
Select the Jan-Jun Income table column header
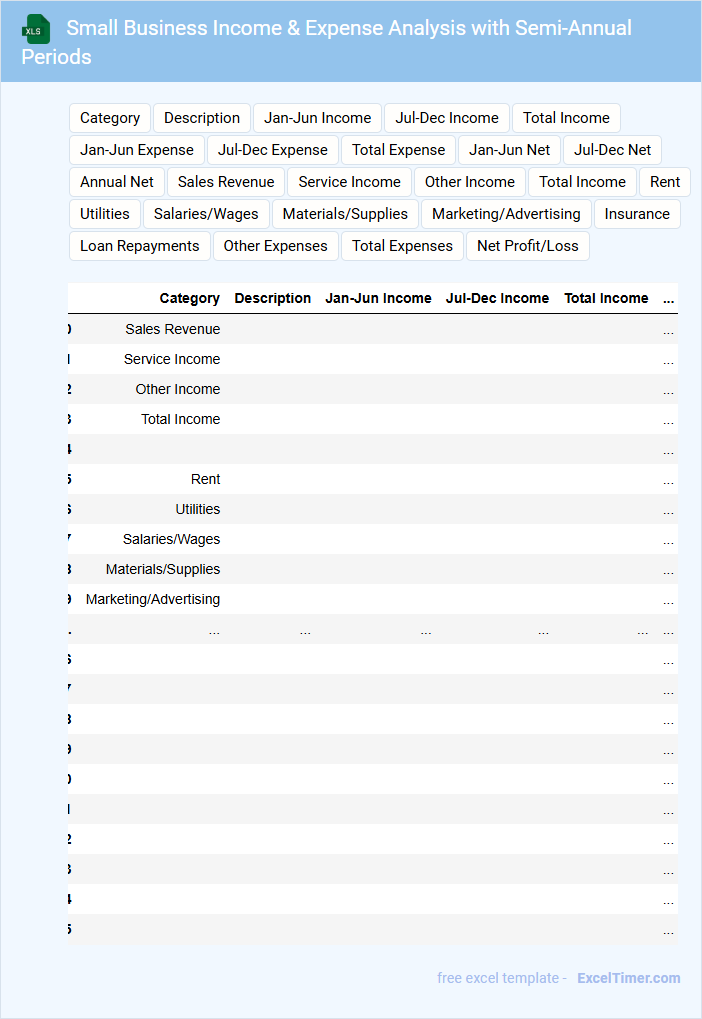[378, 298]
